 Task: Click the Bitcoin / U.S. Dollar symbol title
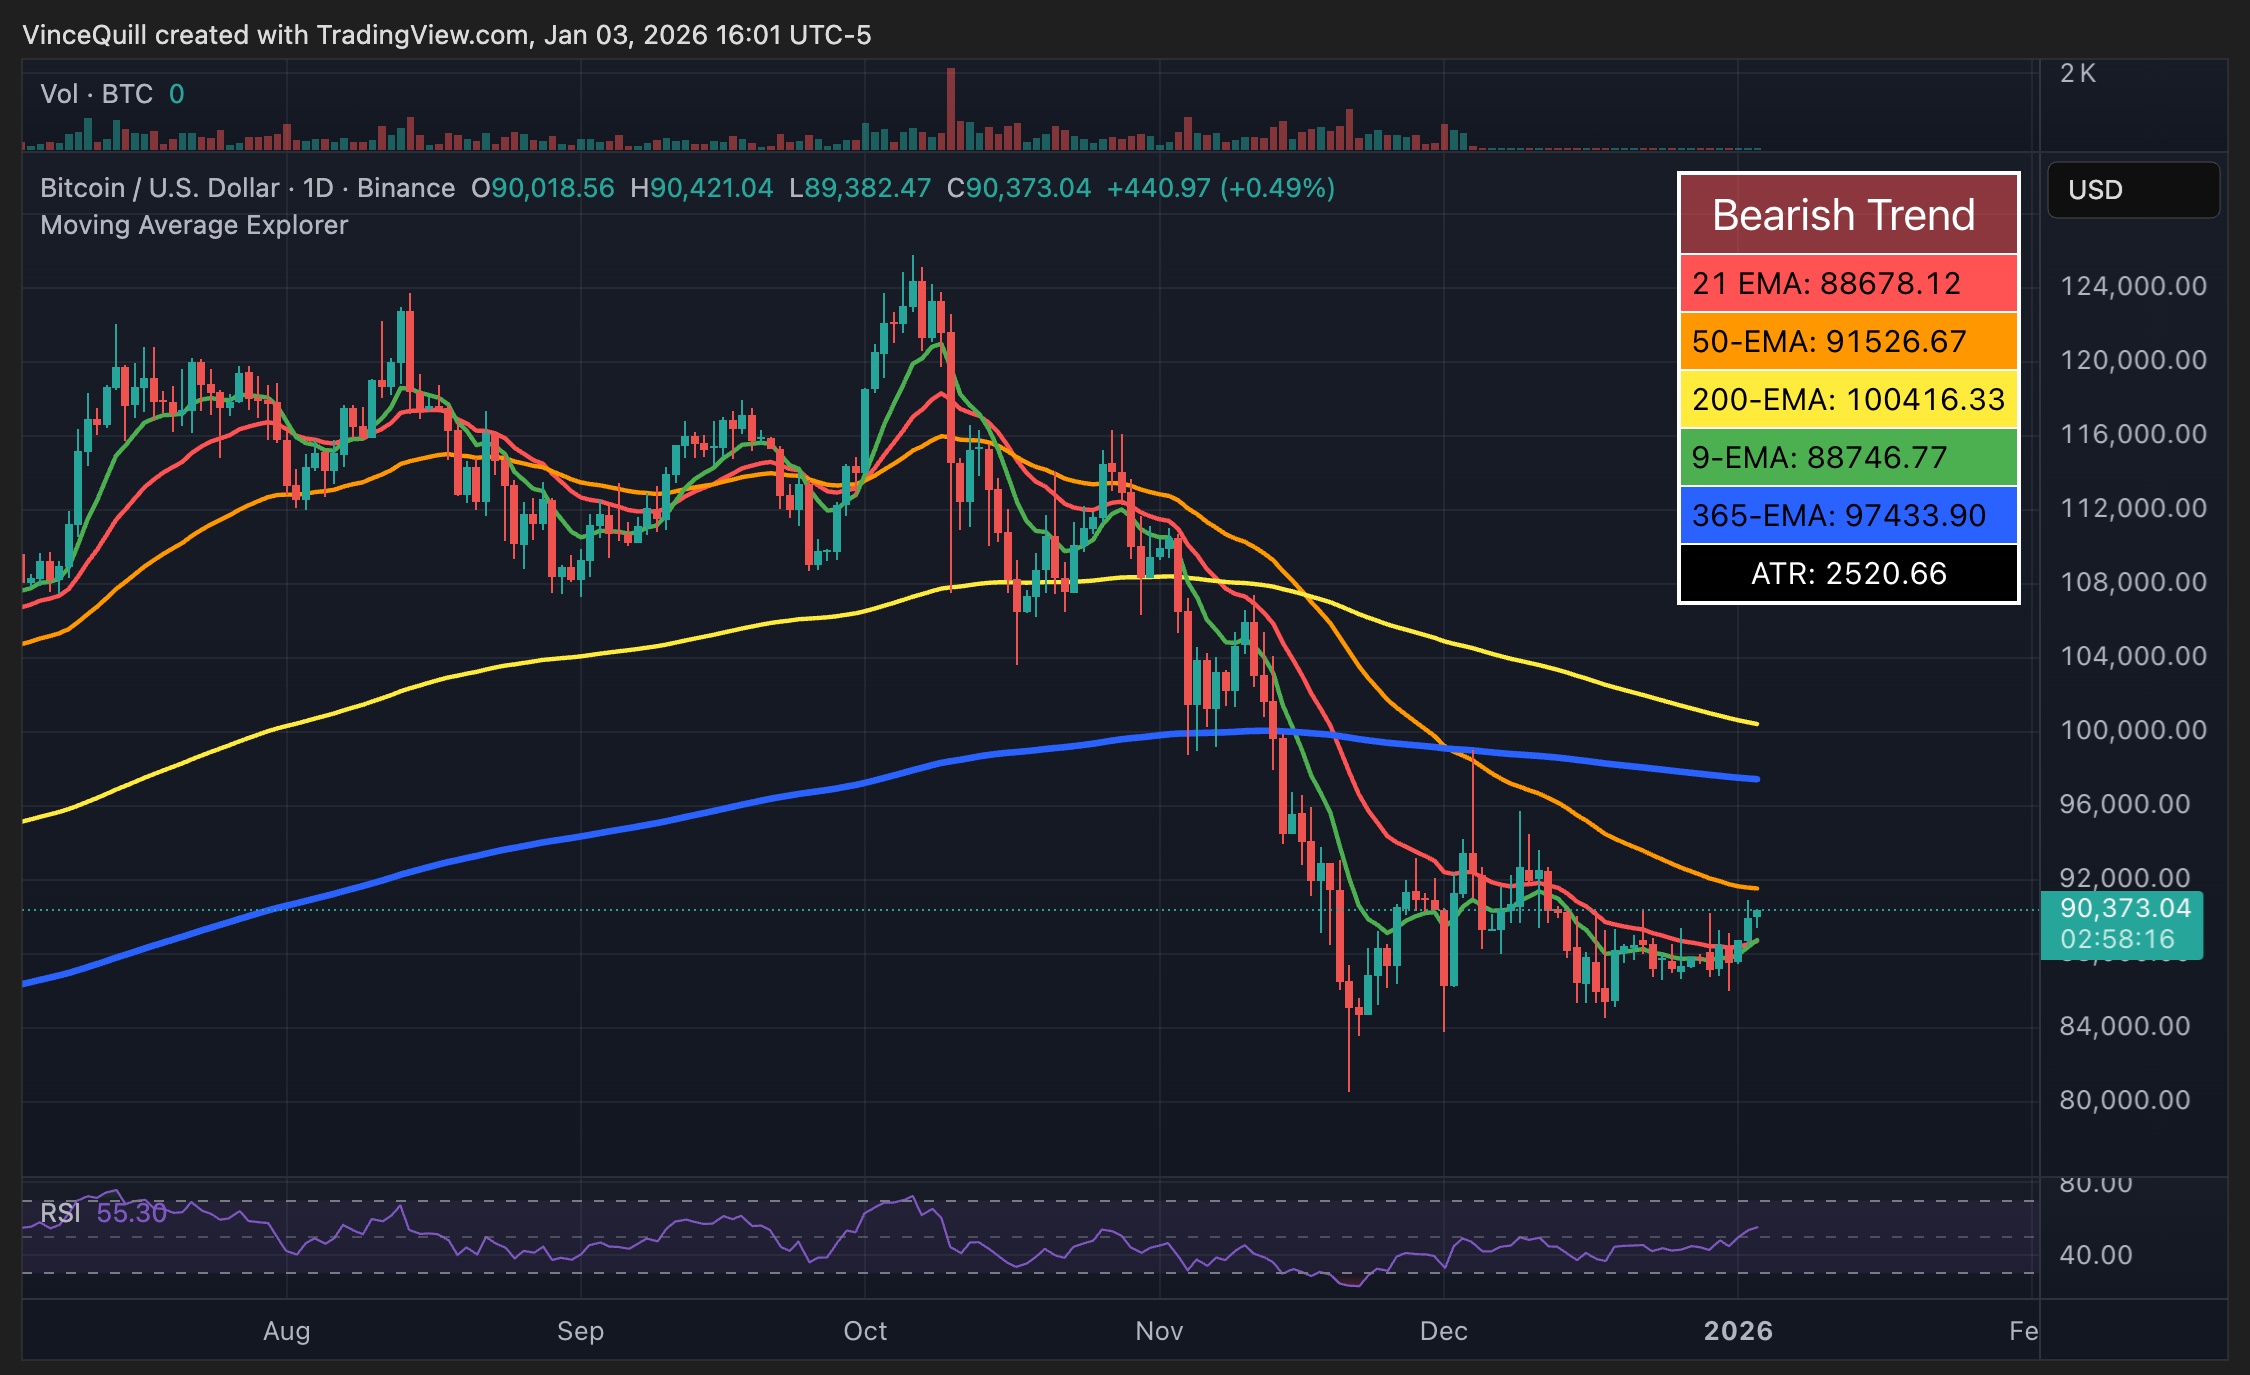[160, 188]
